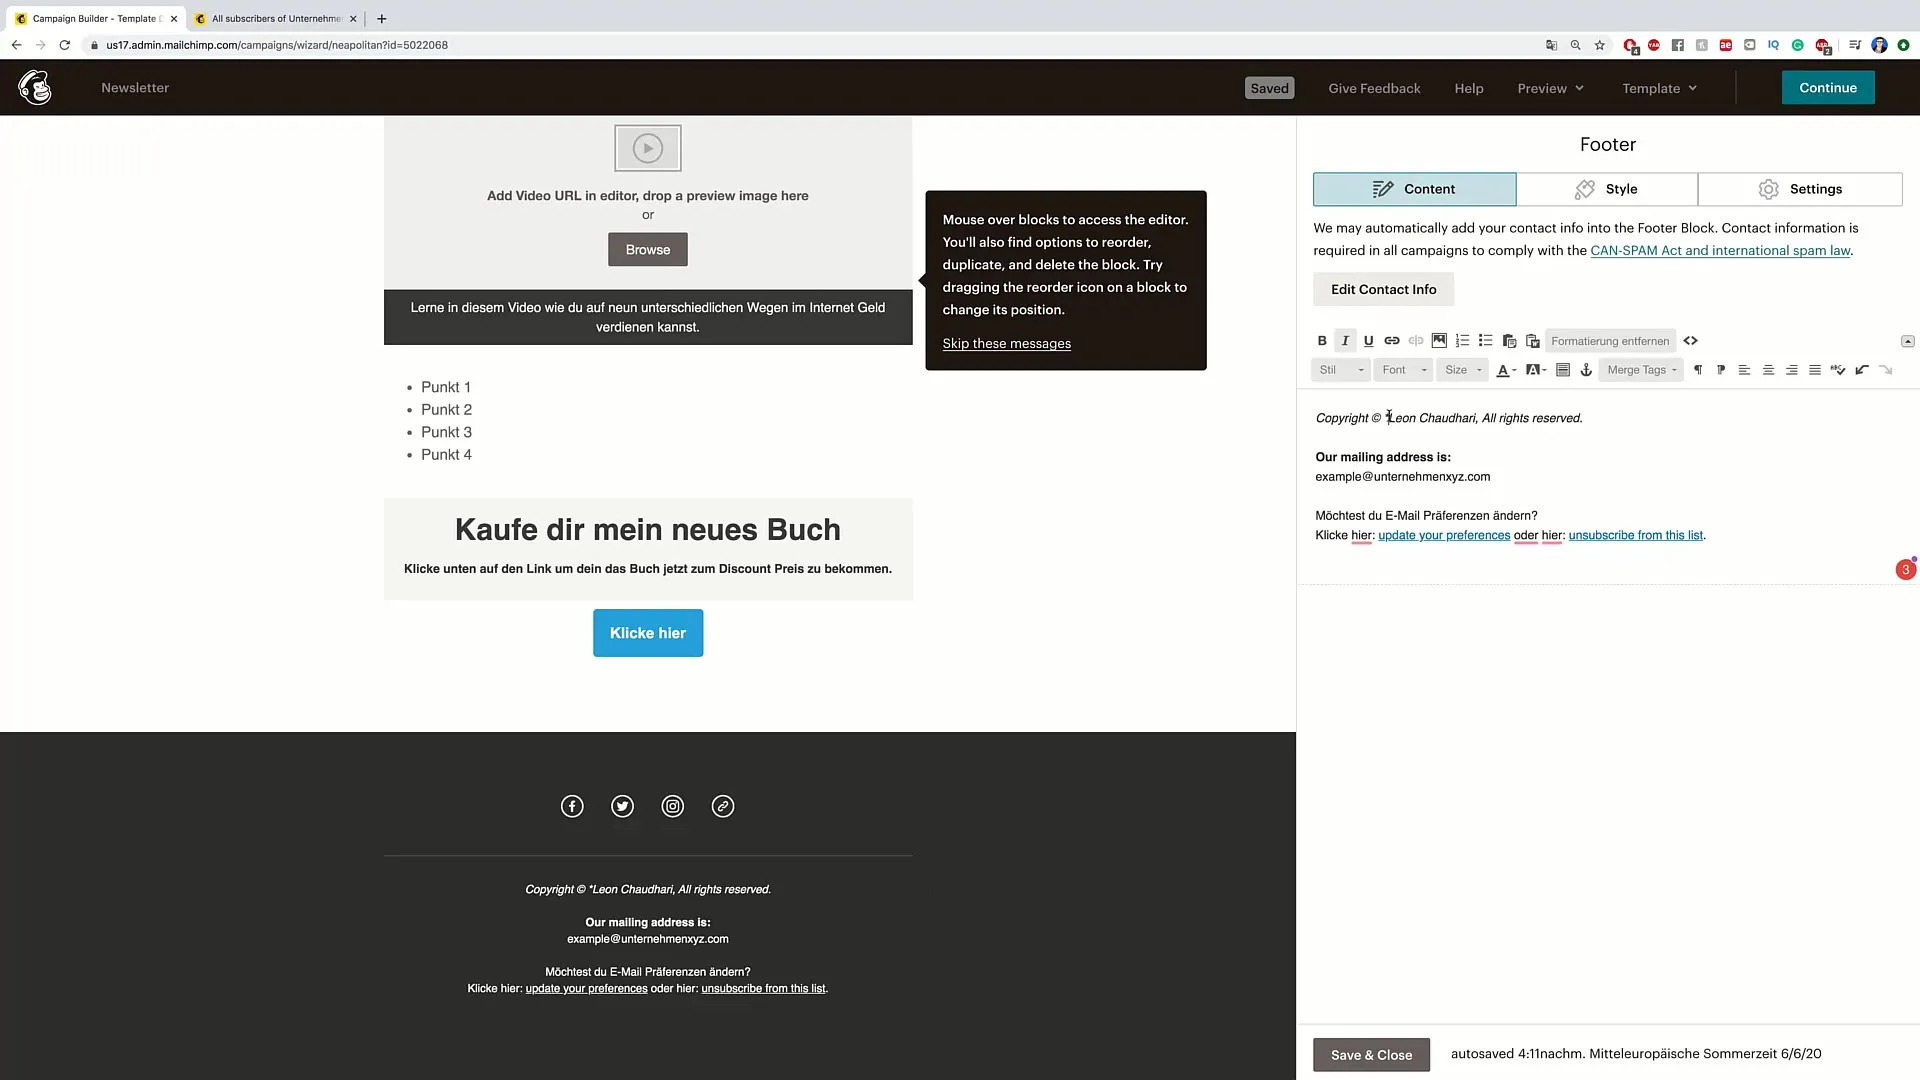The height and width of the screenshot is (1080, 1920).
Task: Click the Save & Close button
Action: [1370, 1054]
